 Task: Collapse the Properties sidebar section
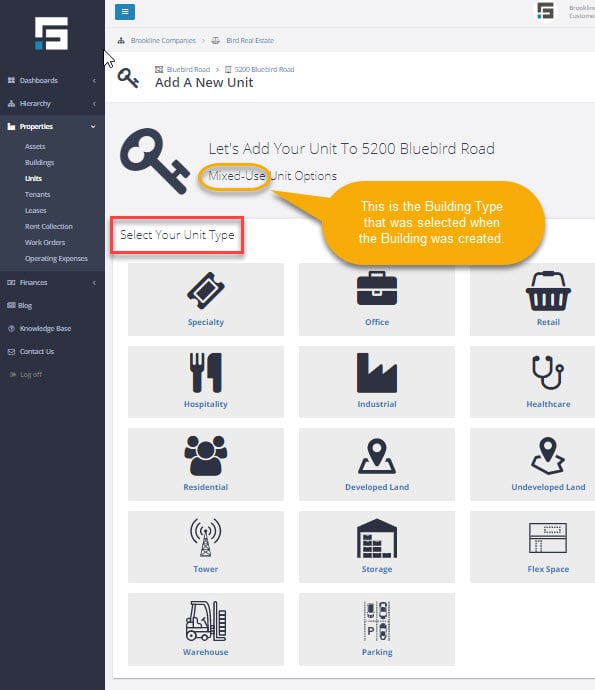pyautogui.click(x=52, y=127)
